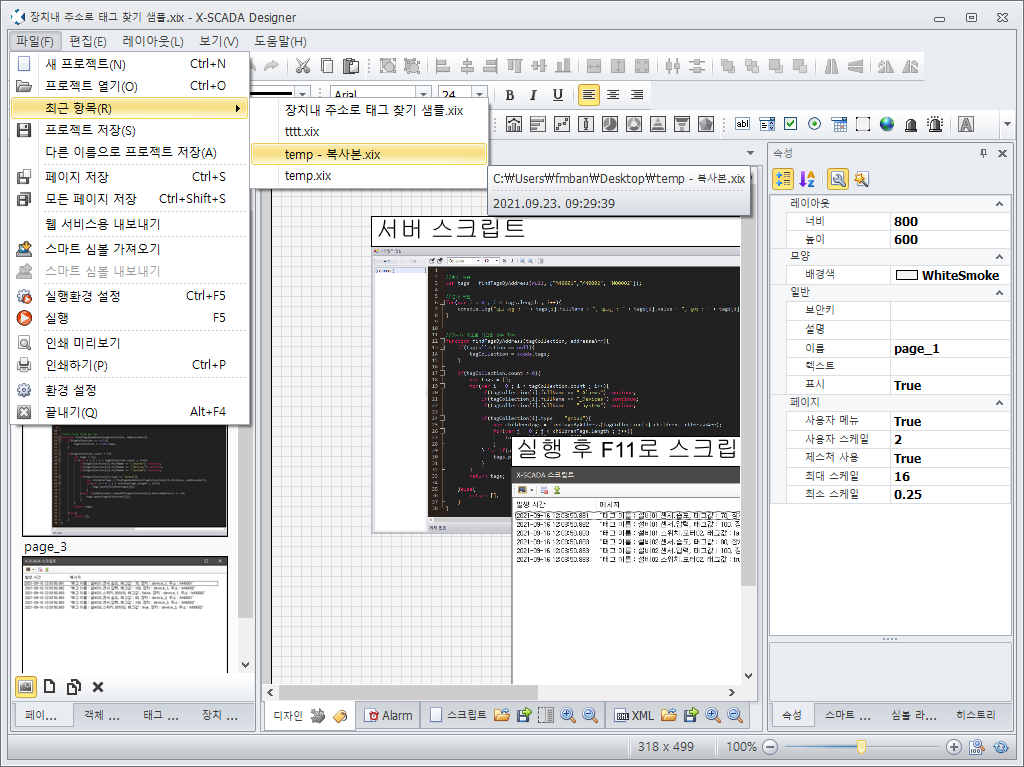
Task: Set text alignment to left
Action: pos(588,95)
